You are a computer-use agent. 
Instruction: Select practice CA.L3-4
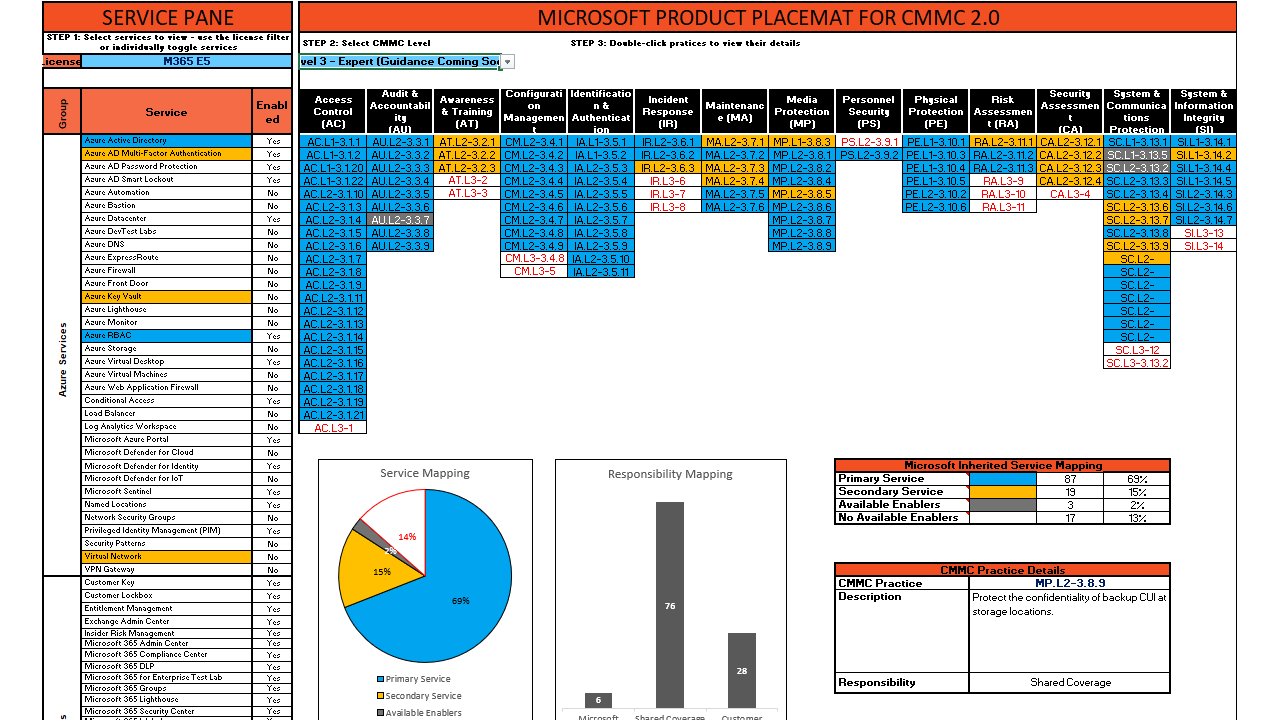(x=1070, y=194)
